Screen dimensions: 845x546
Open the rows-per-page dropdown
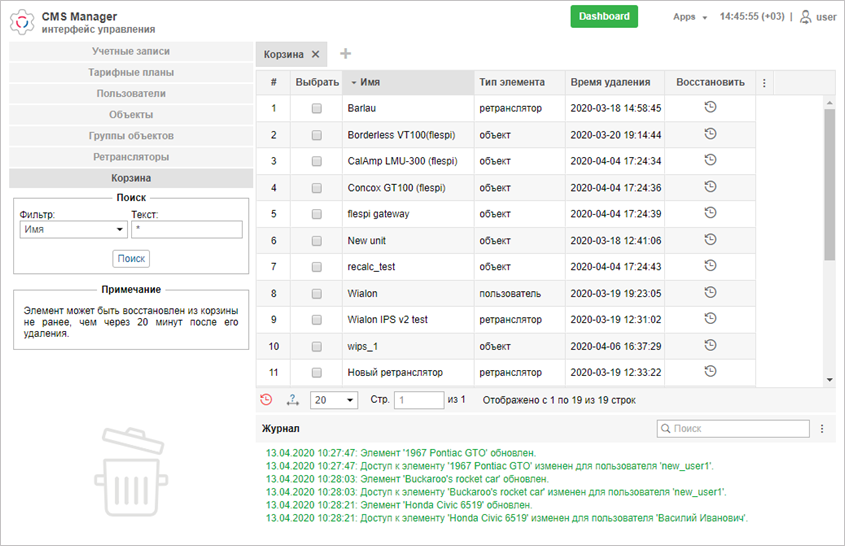[334, 400]
